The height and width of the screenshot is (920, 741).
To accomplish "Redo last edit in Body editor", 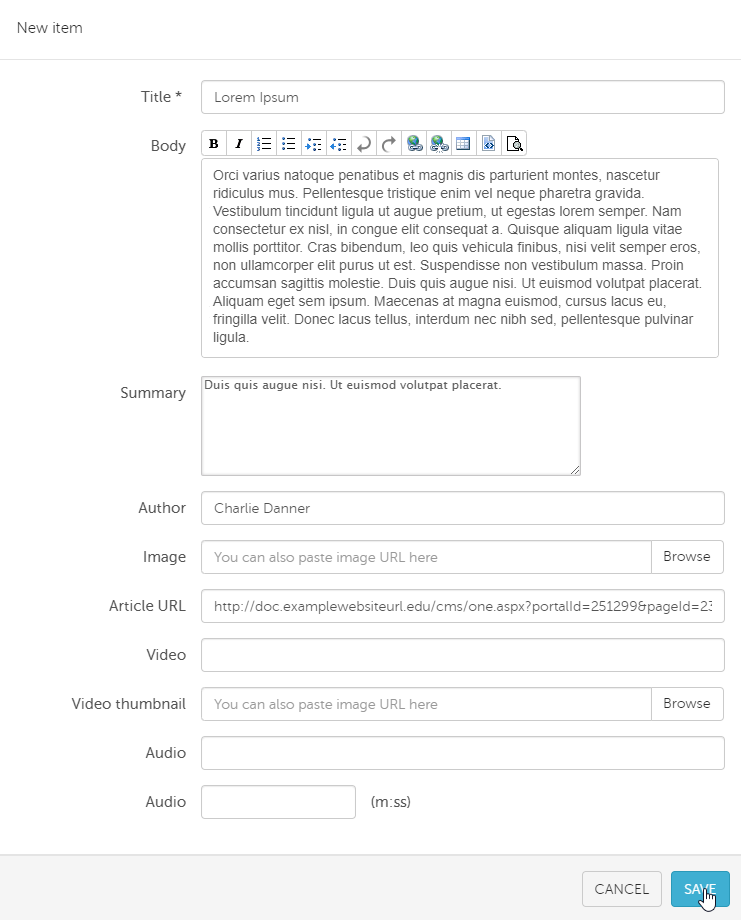I will (x=388, y=144).
